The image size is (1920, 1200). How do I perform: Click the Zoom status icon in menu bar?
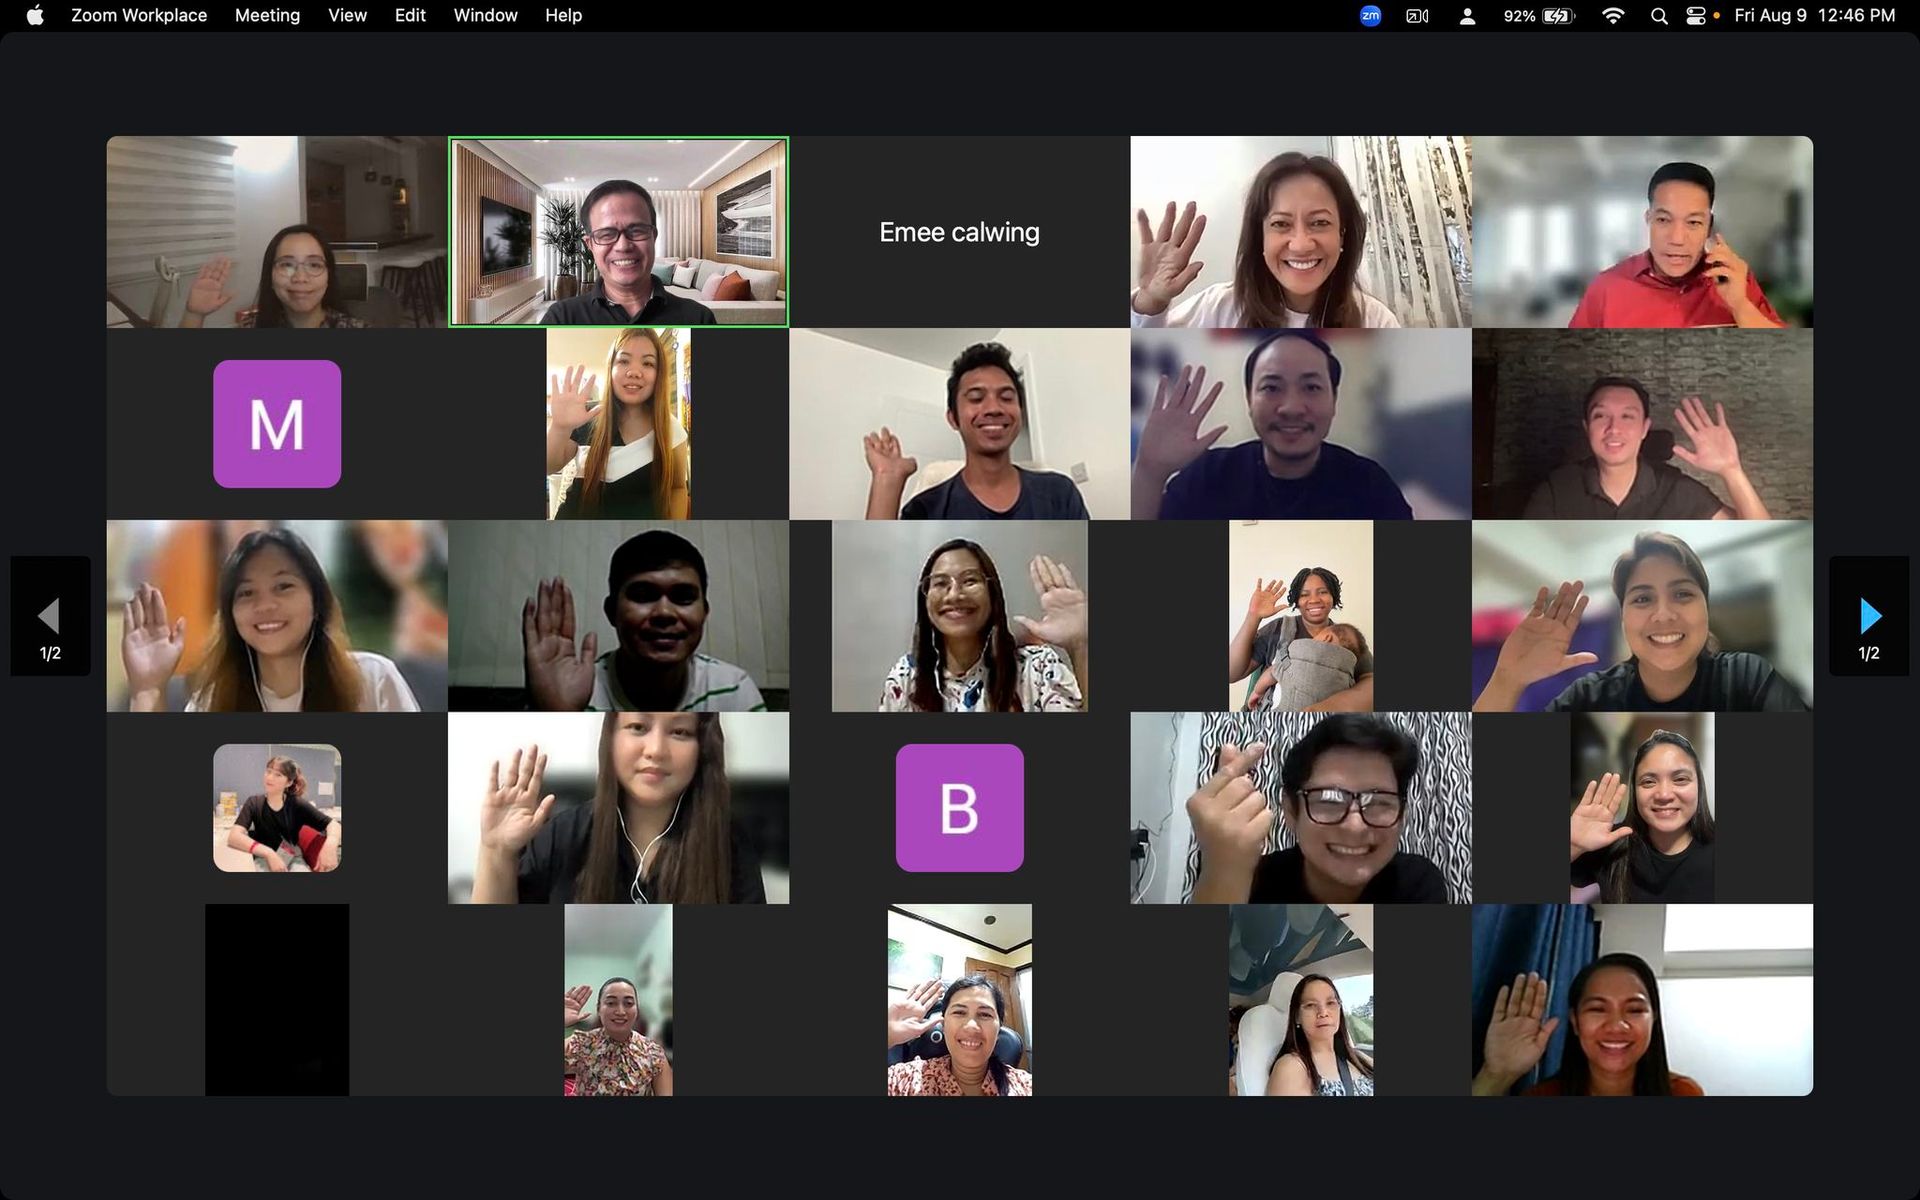coord(1370,15)
